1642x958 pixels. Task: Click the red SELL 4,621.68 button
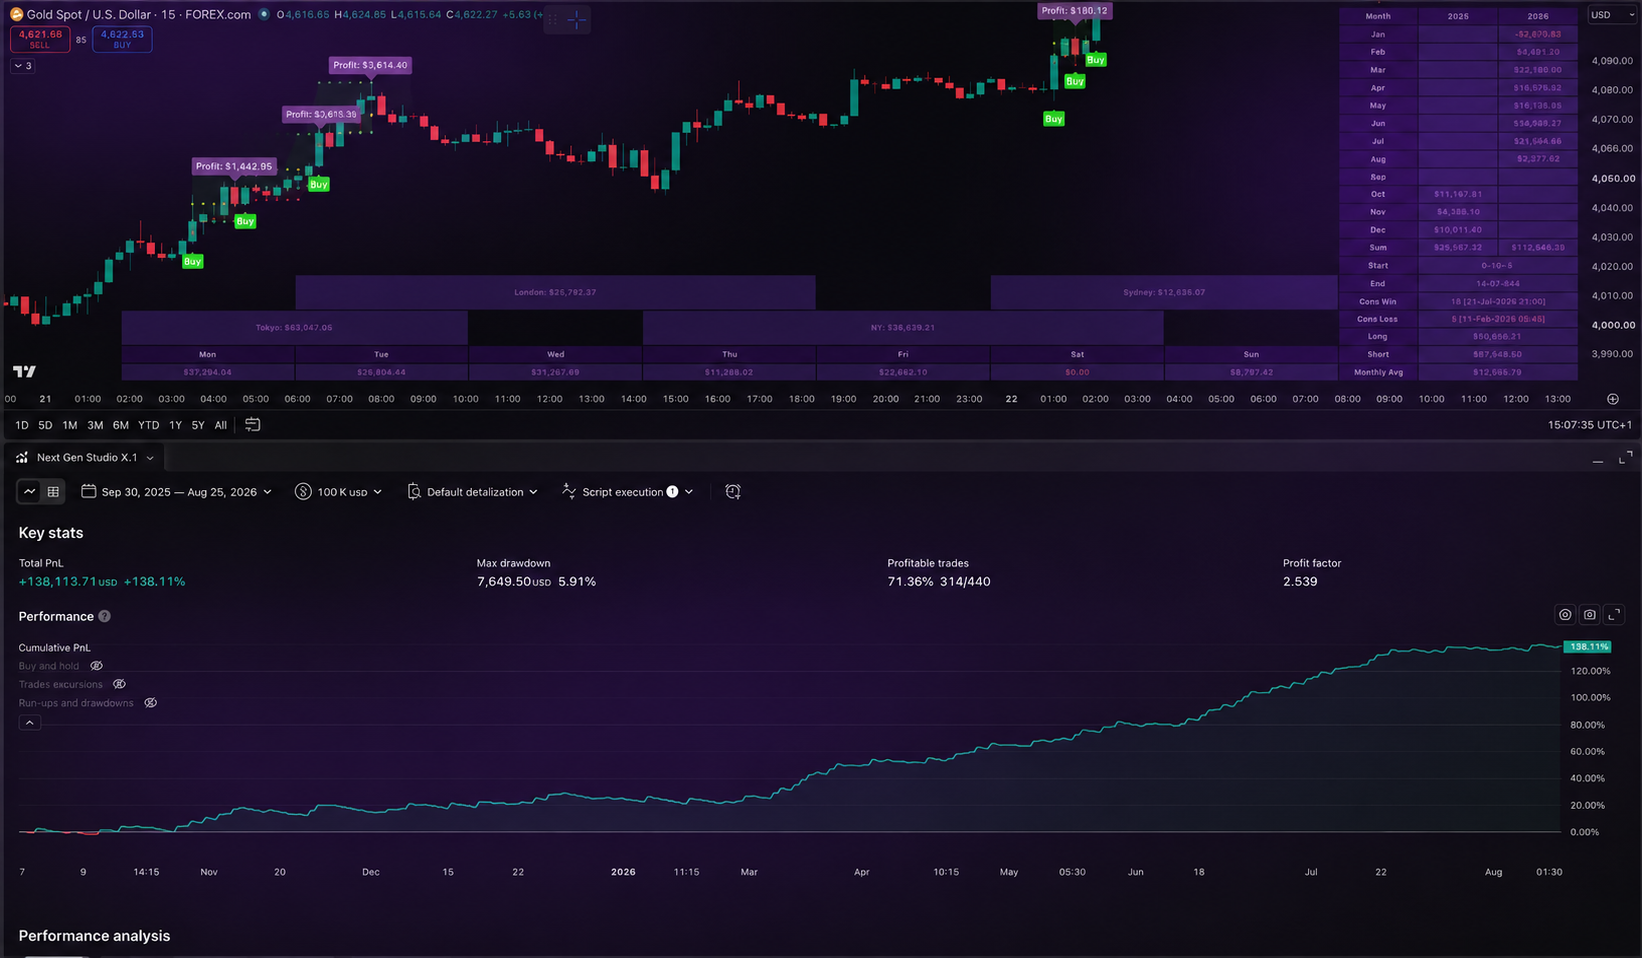40,39
